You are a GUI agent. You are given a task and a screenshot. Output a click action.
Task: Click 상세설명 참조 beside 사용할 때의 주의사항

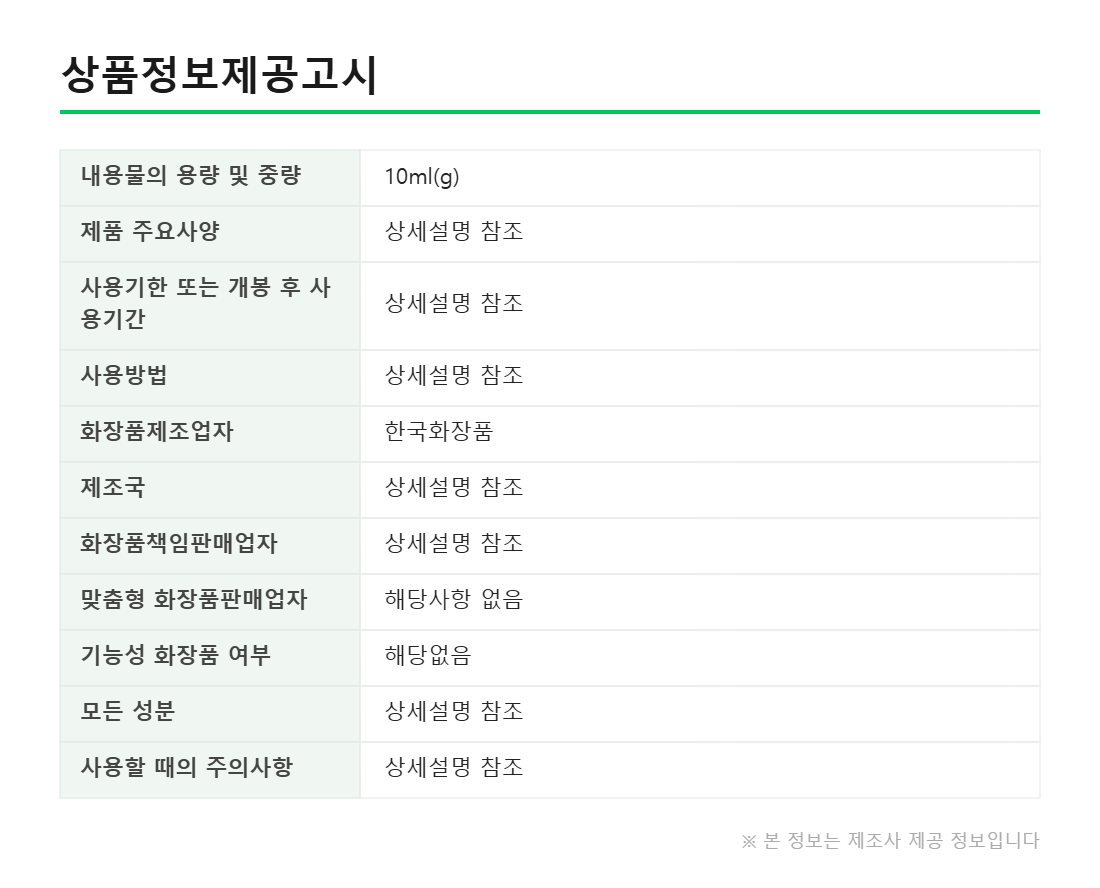(x=454, y=767)
